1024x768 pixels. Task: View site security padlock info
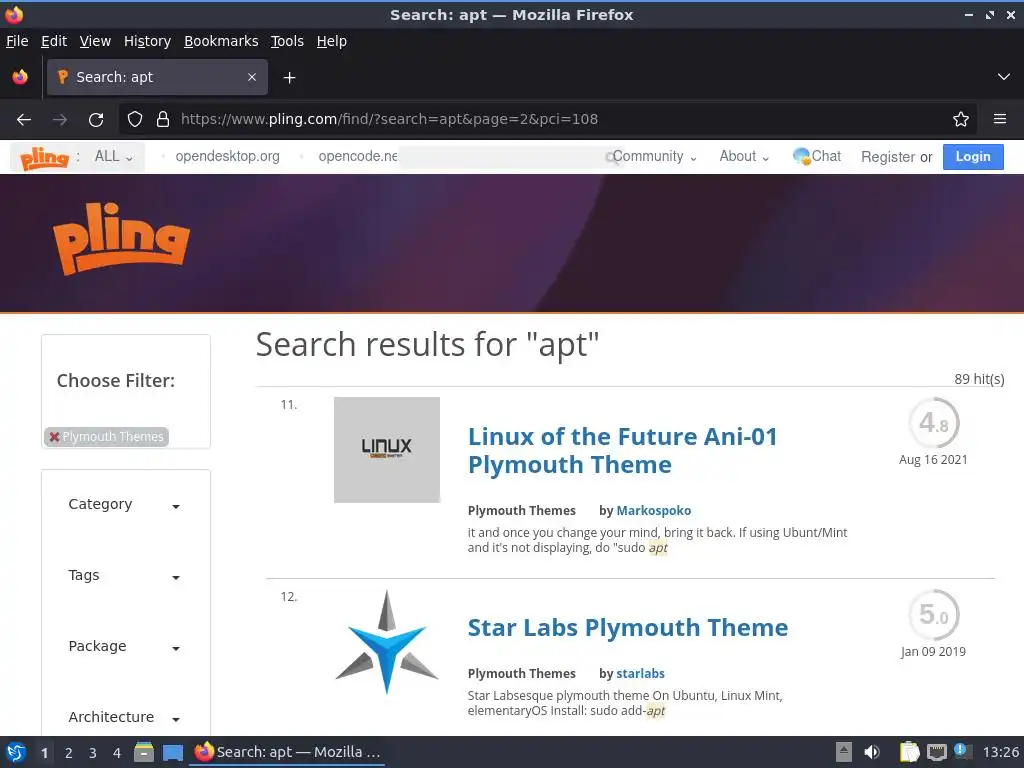point(163,120)
